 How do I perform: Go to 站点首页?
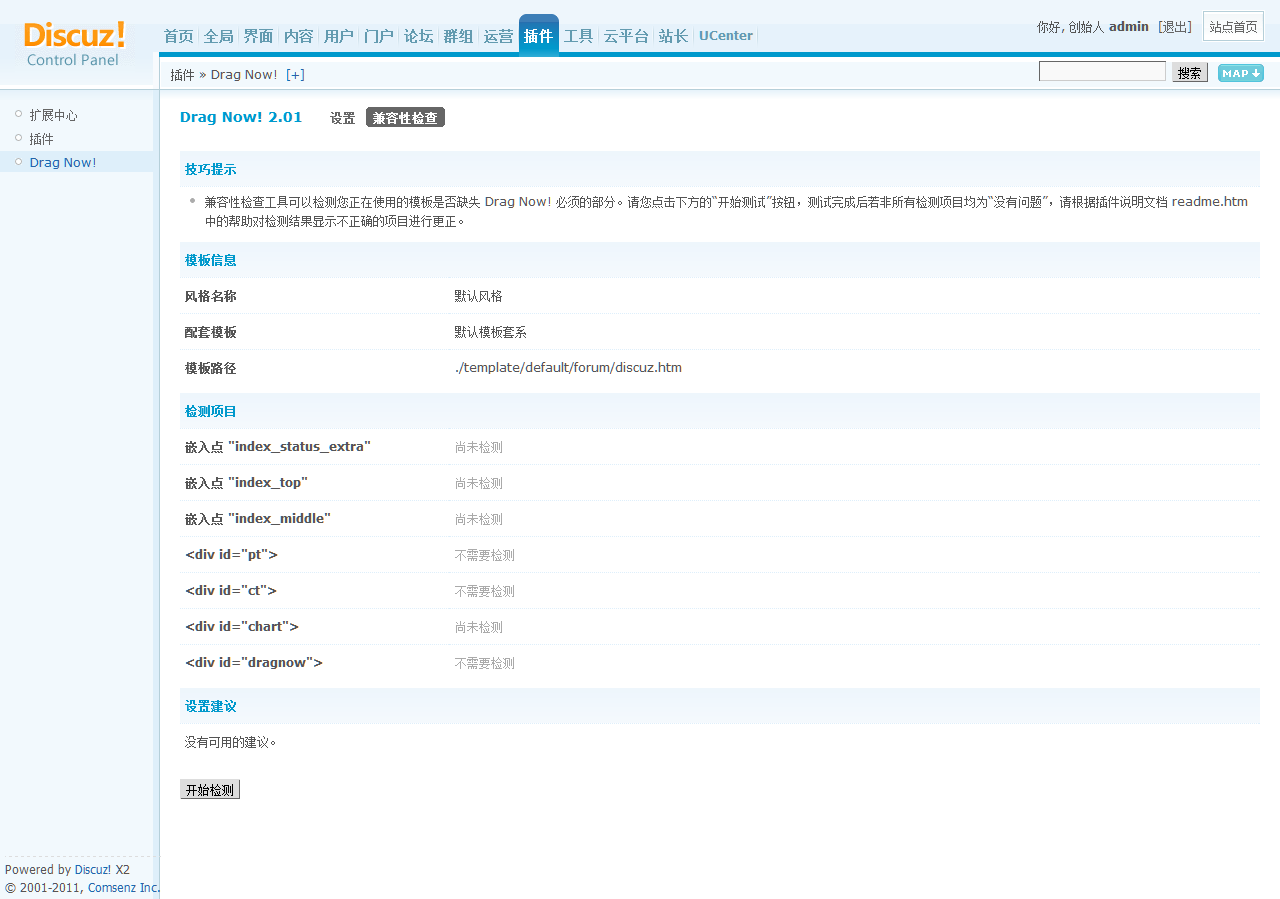(x=1233, y=27)
